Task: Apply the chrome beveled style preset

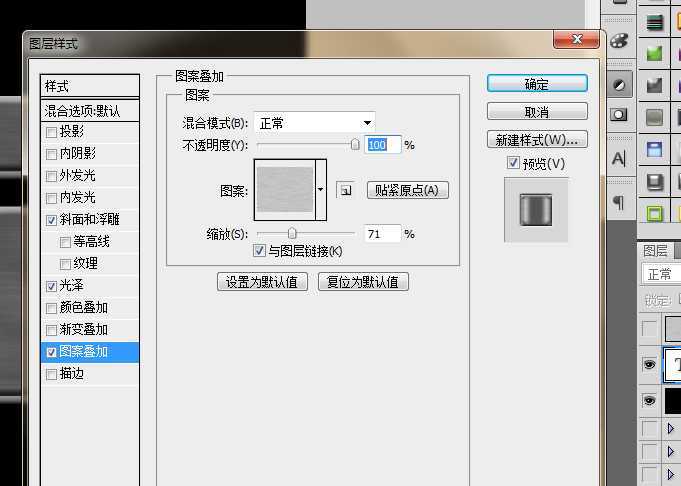Action: 655,182
